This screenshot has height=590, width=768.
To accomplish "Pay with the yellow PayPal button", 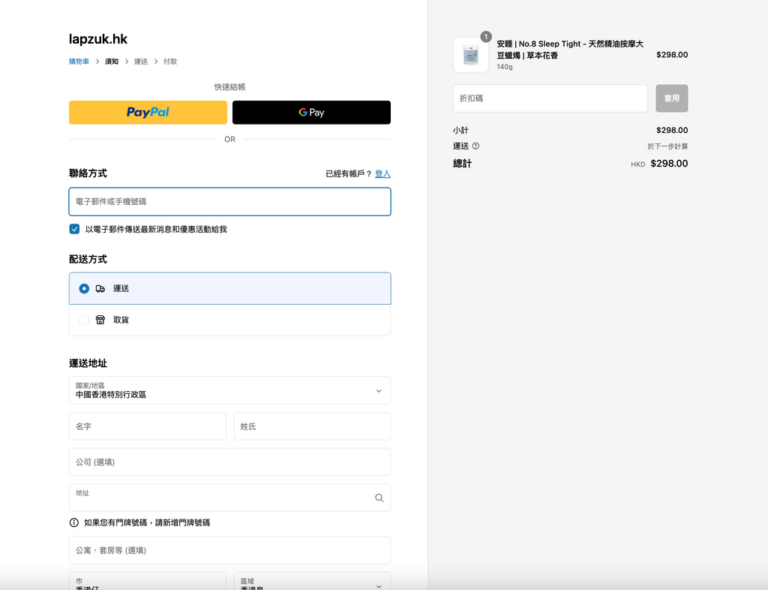I will pos(148,112).
